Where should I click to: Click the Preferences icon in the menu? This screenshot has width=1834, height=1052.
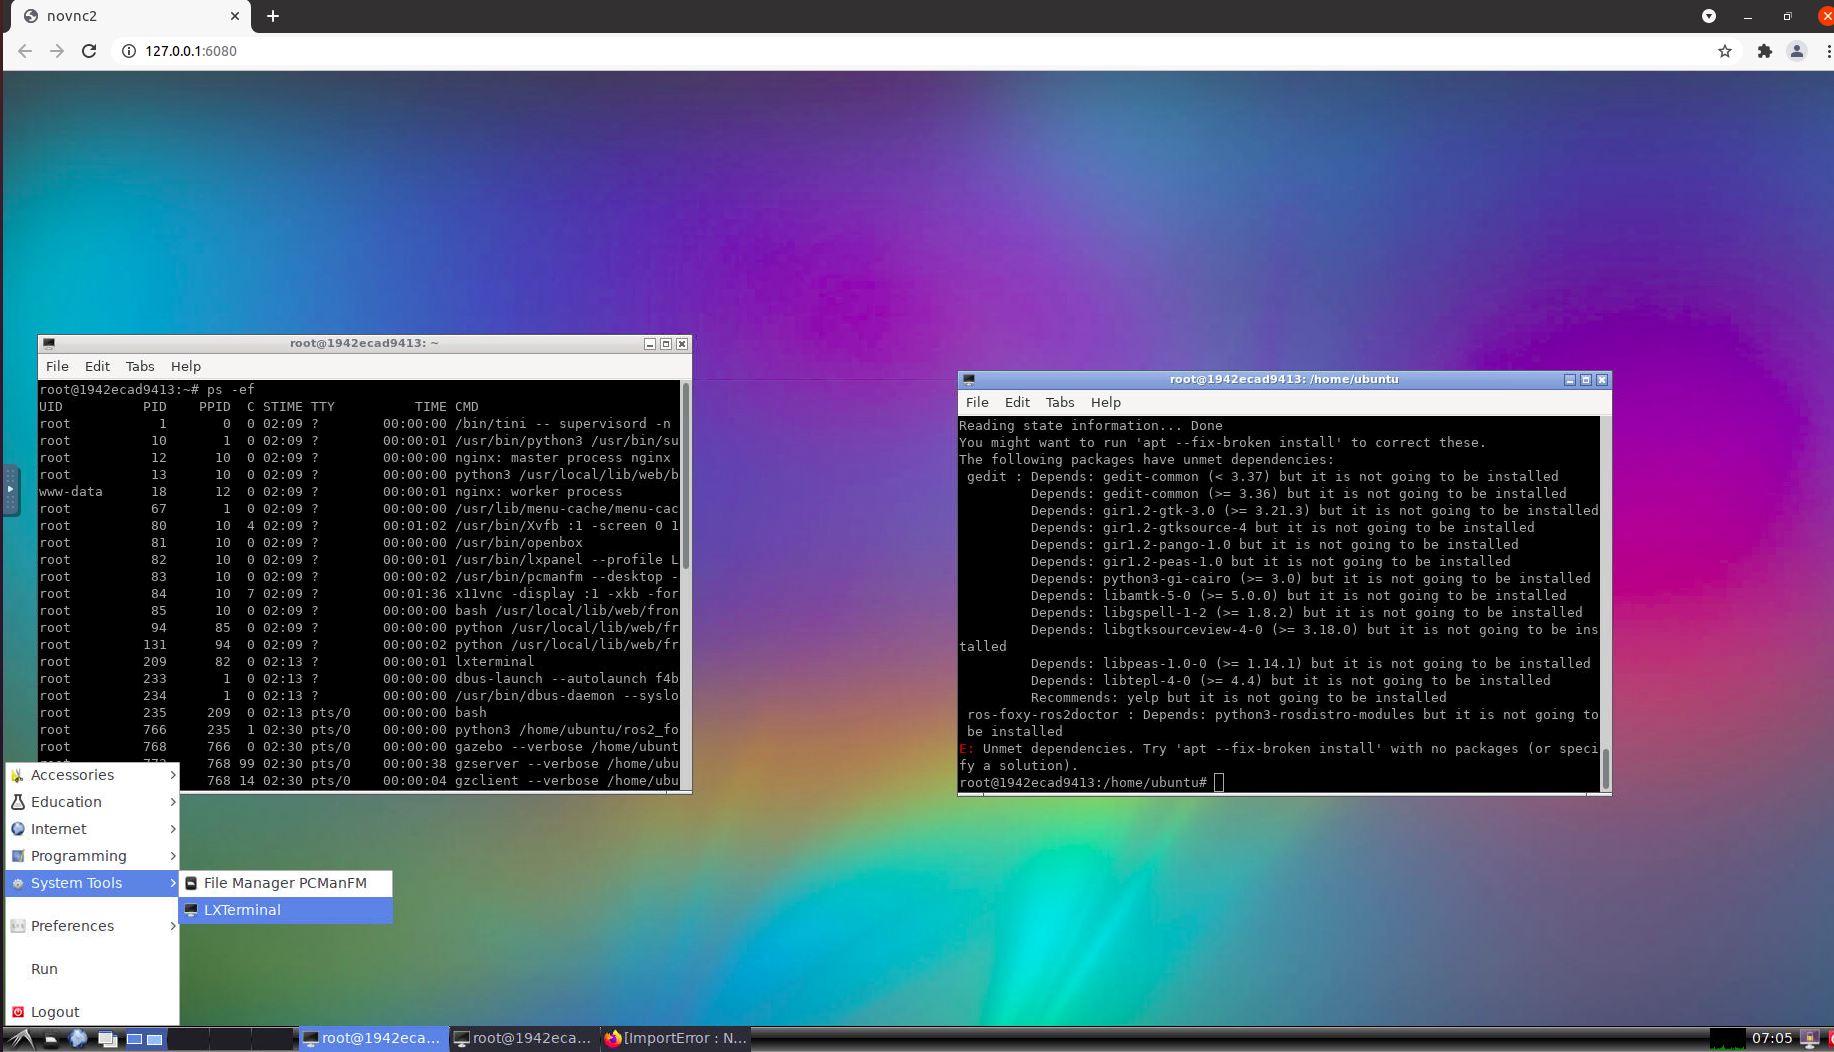click(18, 926)
